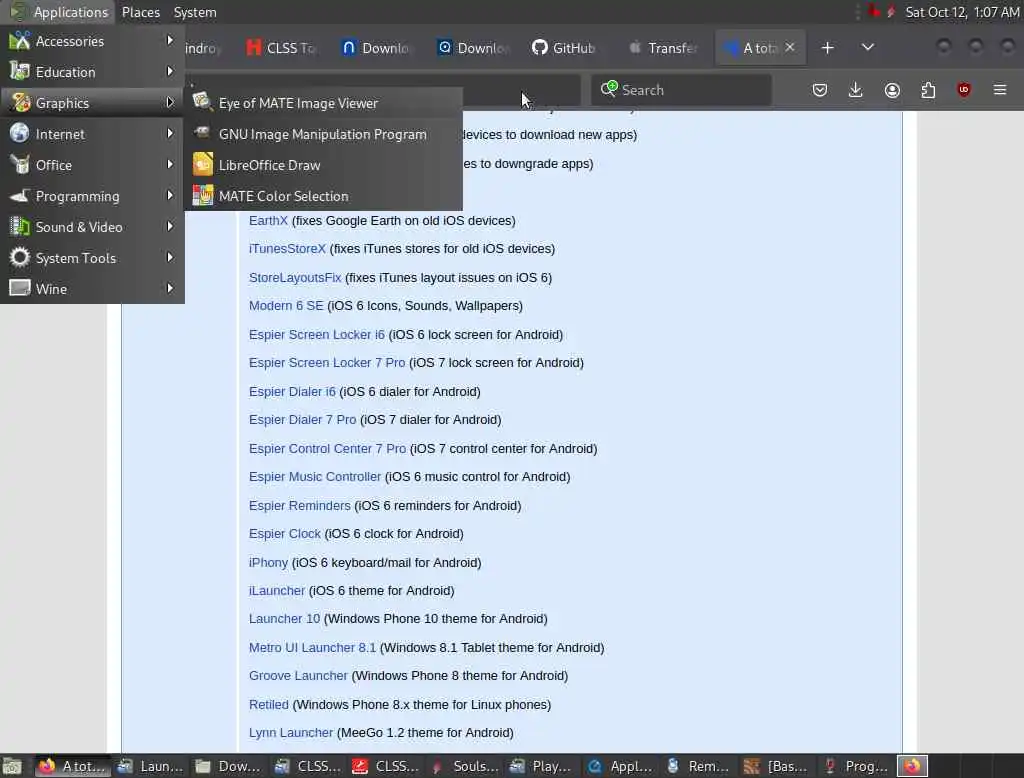Close the active 'A tot' tab
This screenshot has height=778, width=1024.
pos(790,47)
